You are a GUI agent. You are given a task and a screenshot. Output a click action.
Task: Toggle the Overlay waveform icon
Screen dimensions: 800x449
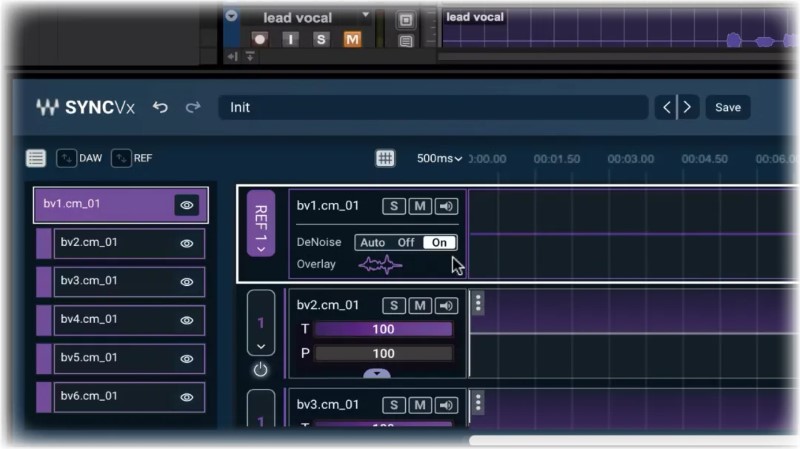380,264
